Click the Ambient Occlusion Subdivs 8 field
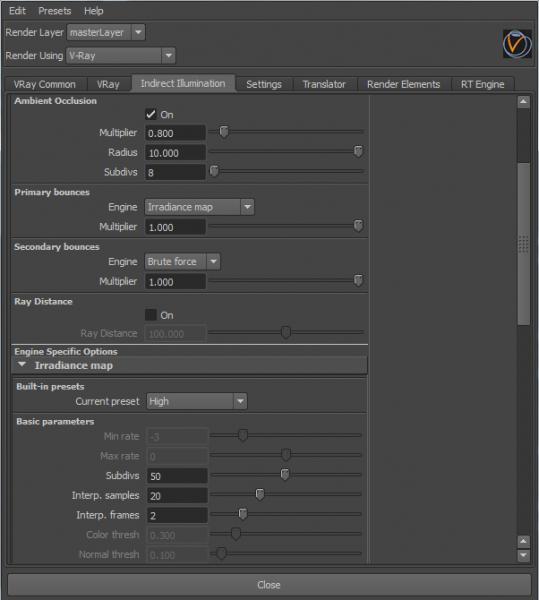The height and width of the screenshot is (600, 539). pyautogui.click(x=175, y=173)
